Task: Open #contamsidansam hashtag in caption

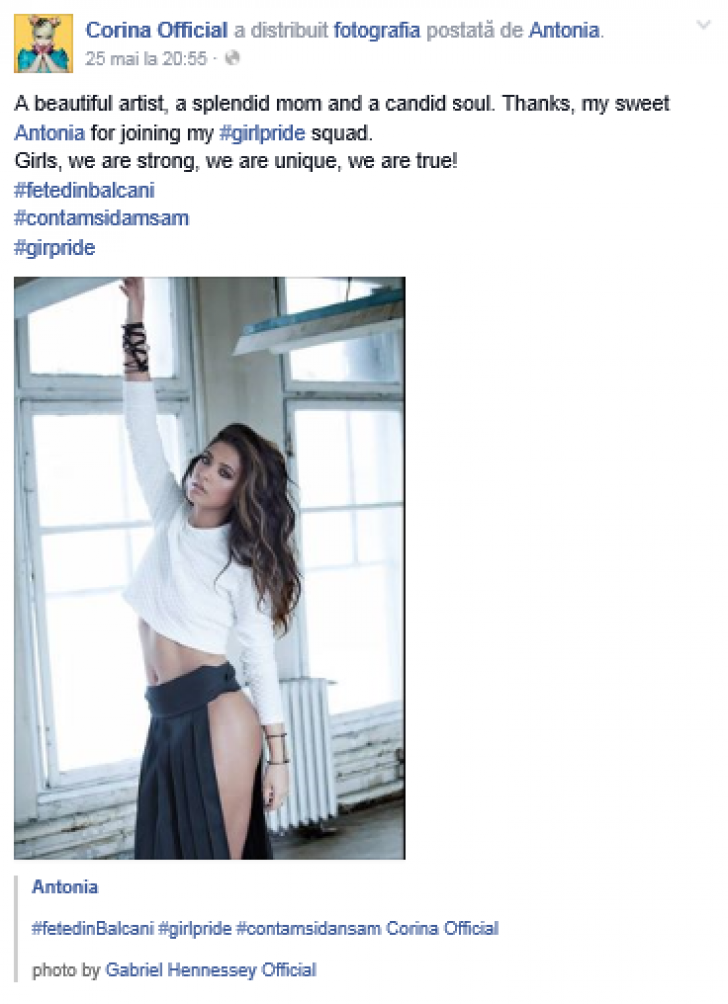Action: pos(309,928)
